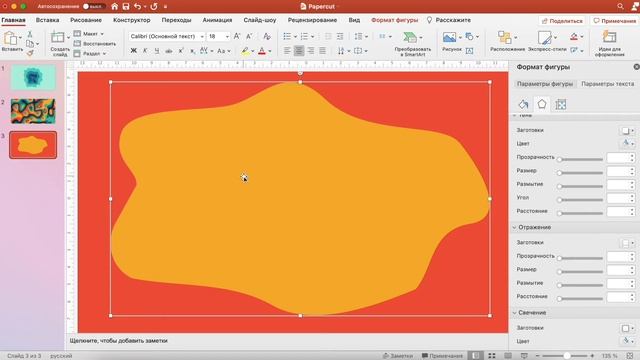This screenshot has width=640, height=360.
Task: Clear all text formatting icon
Action: (267, 36)
